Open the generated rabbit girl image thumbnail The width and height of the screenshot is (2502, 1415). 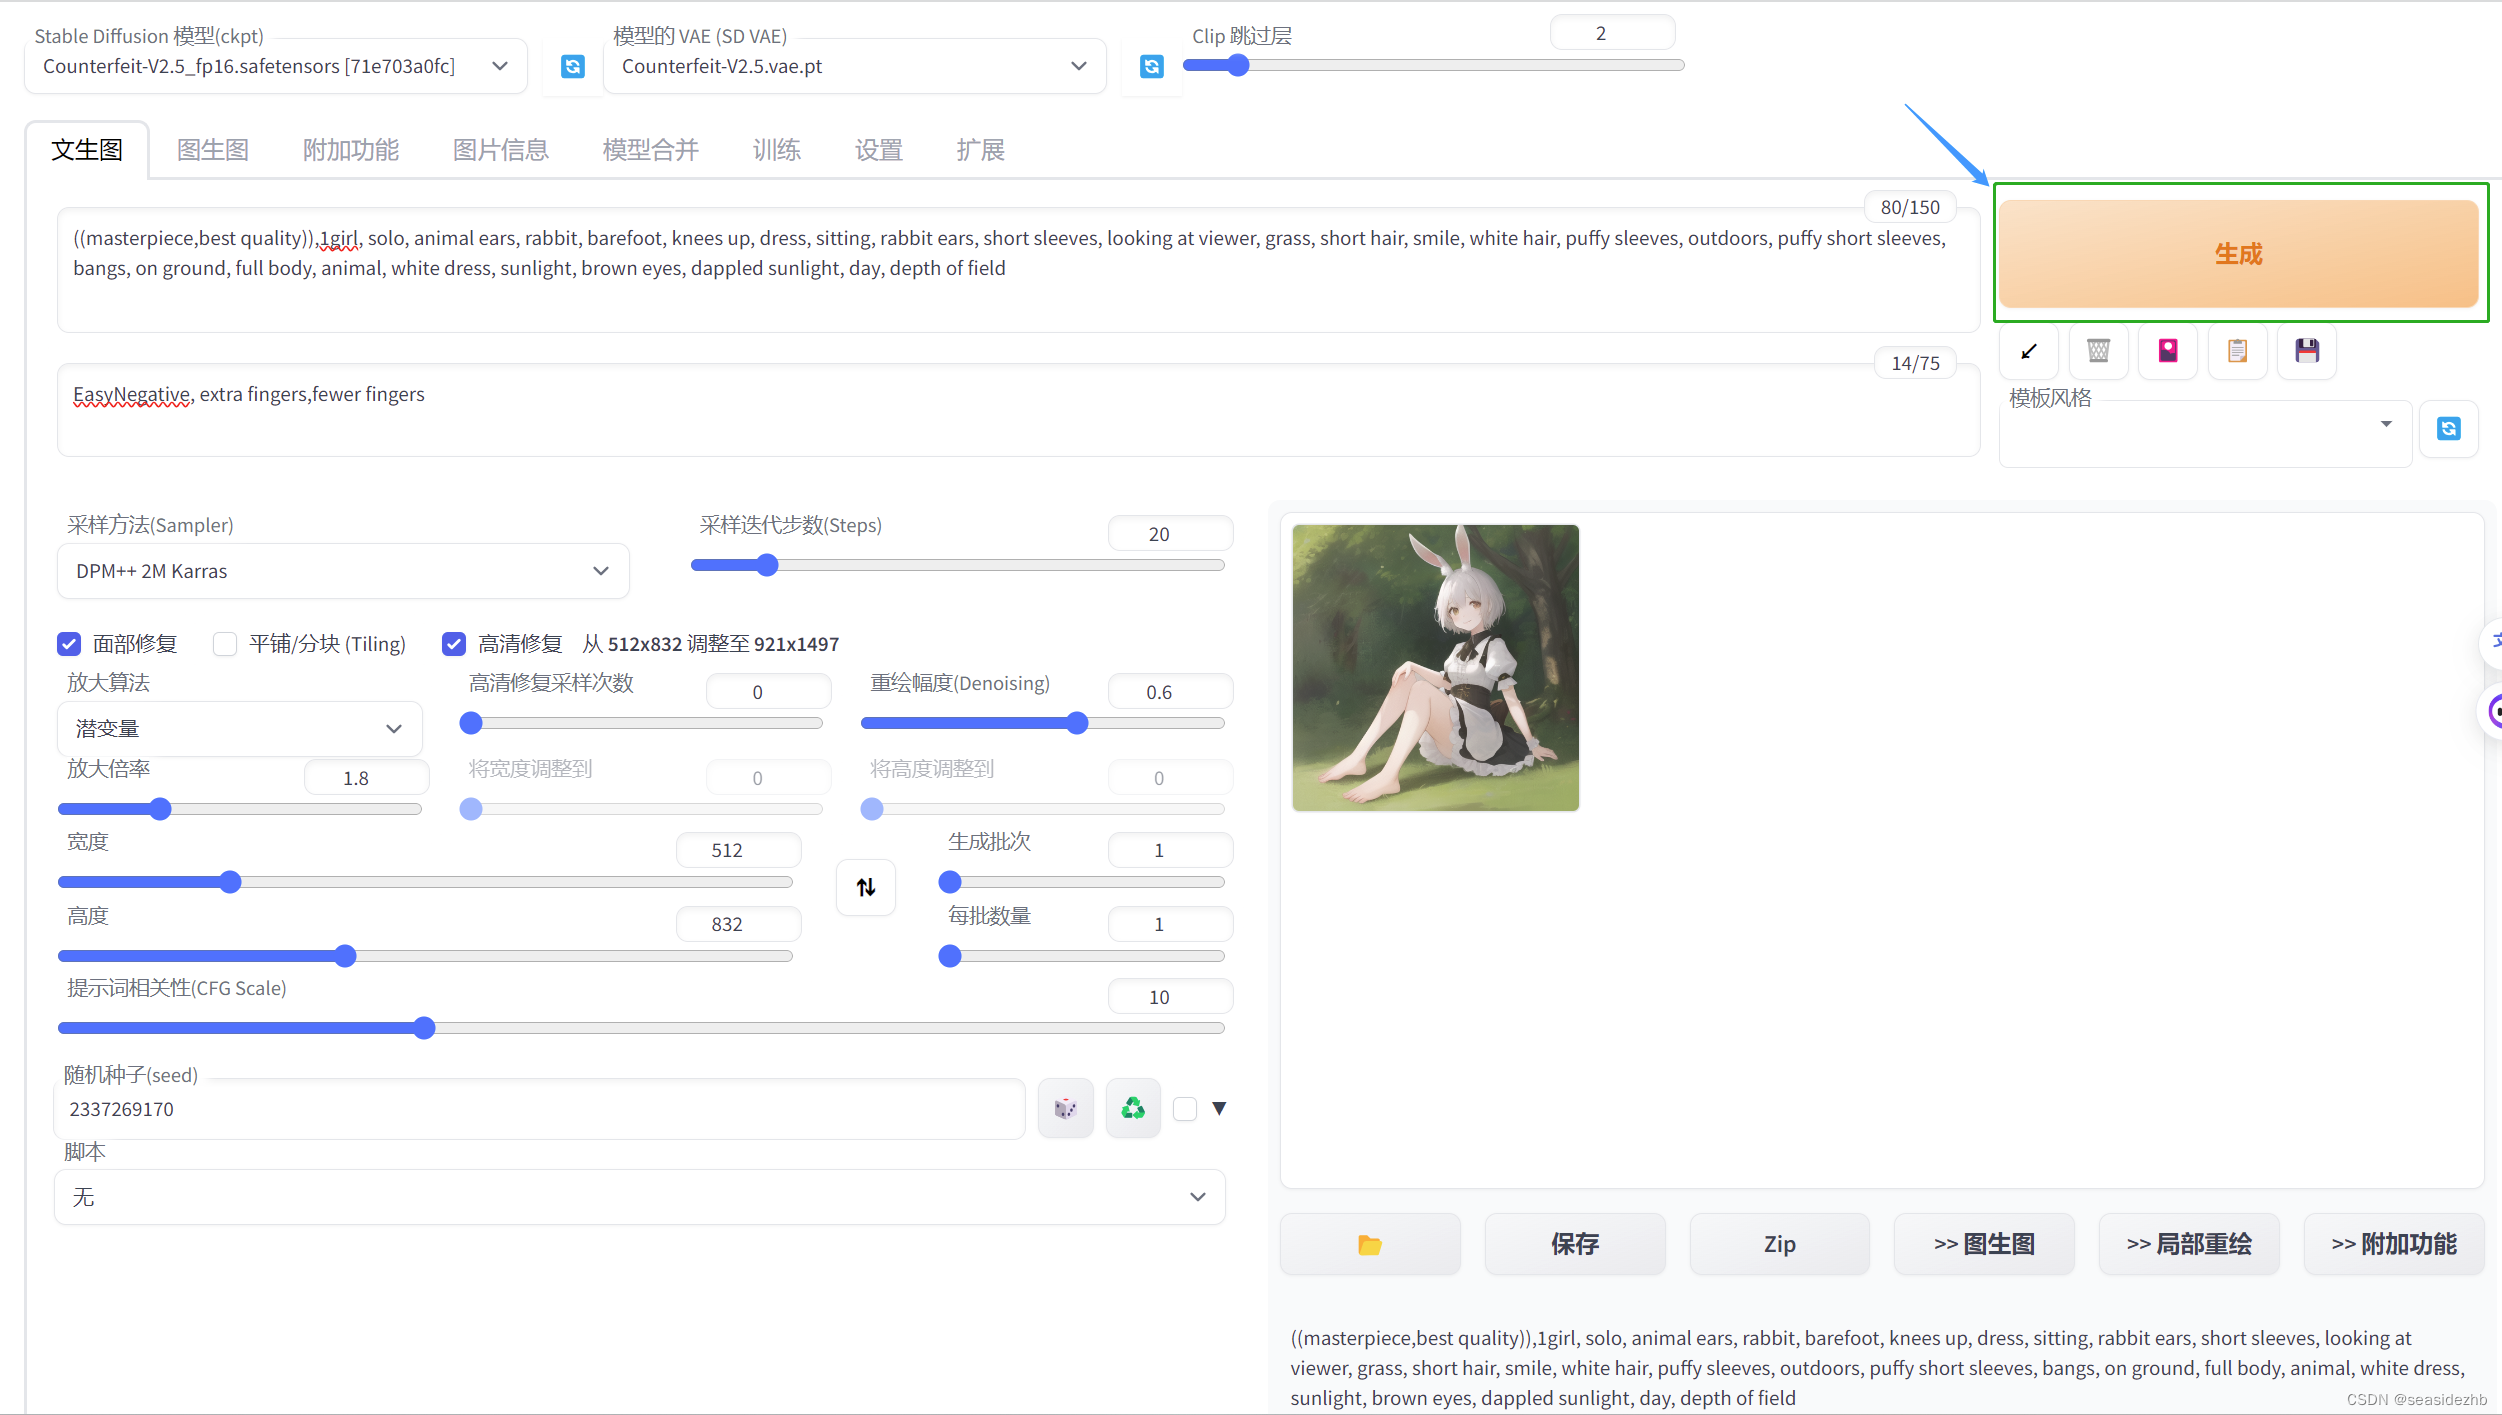pos(1435,668)
